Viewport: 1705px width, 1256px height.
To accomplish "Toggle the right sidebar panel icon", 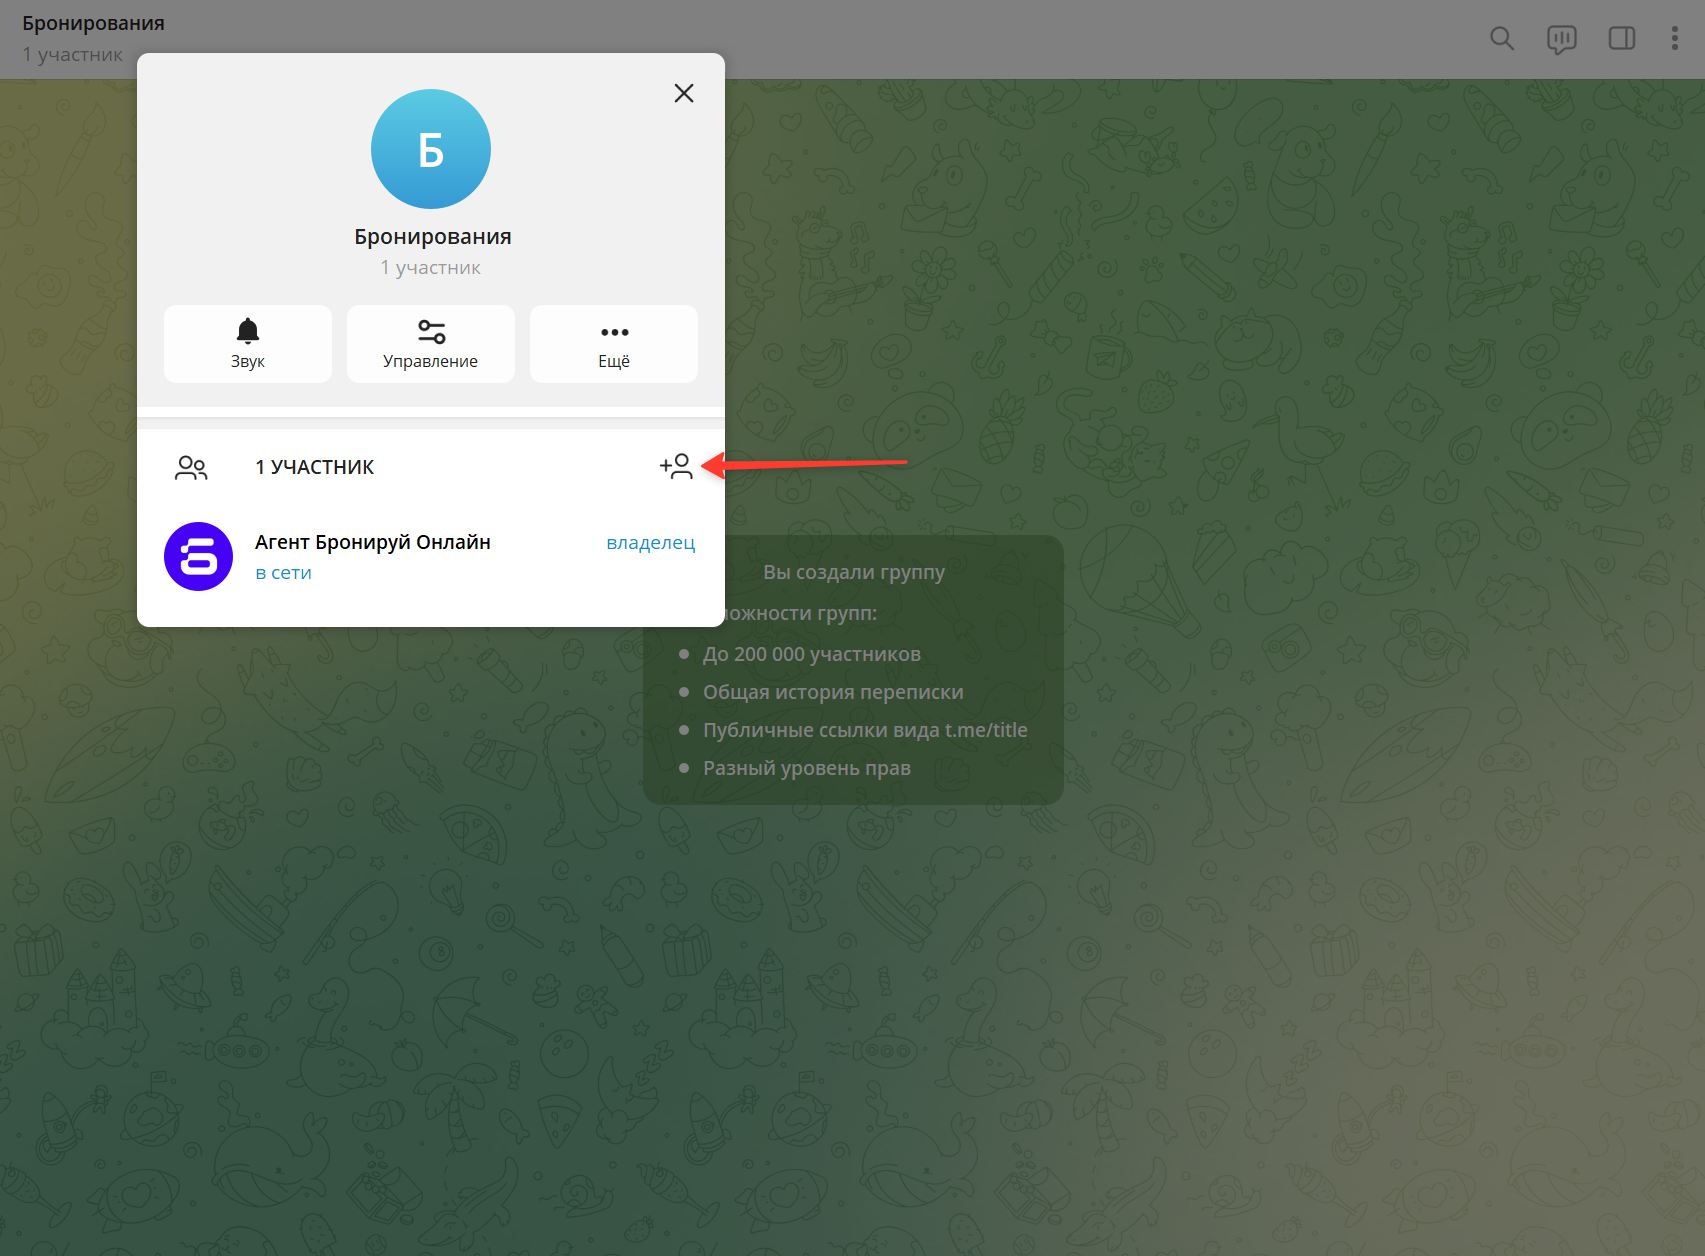I will pyautogui.click(x=1621, y=39).
